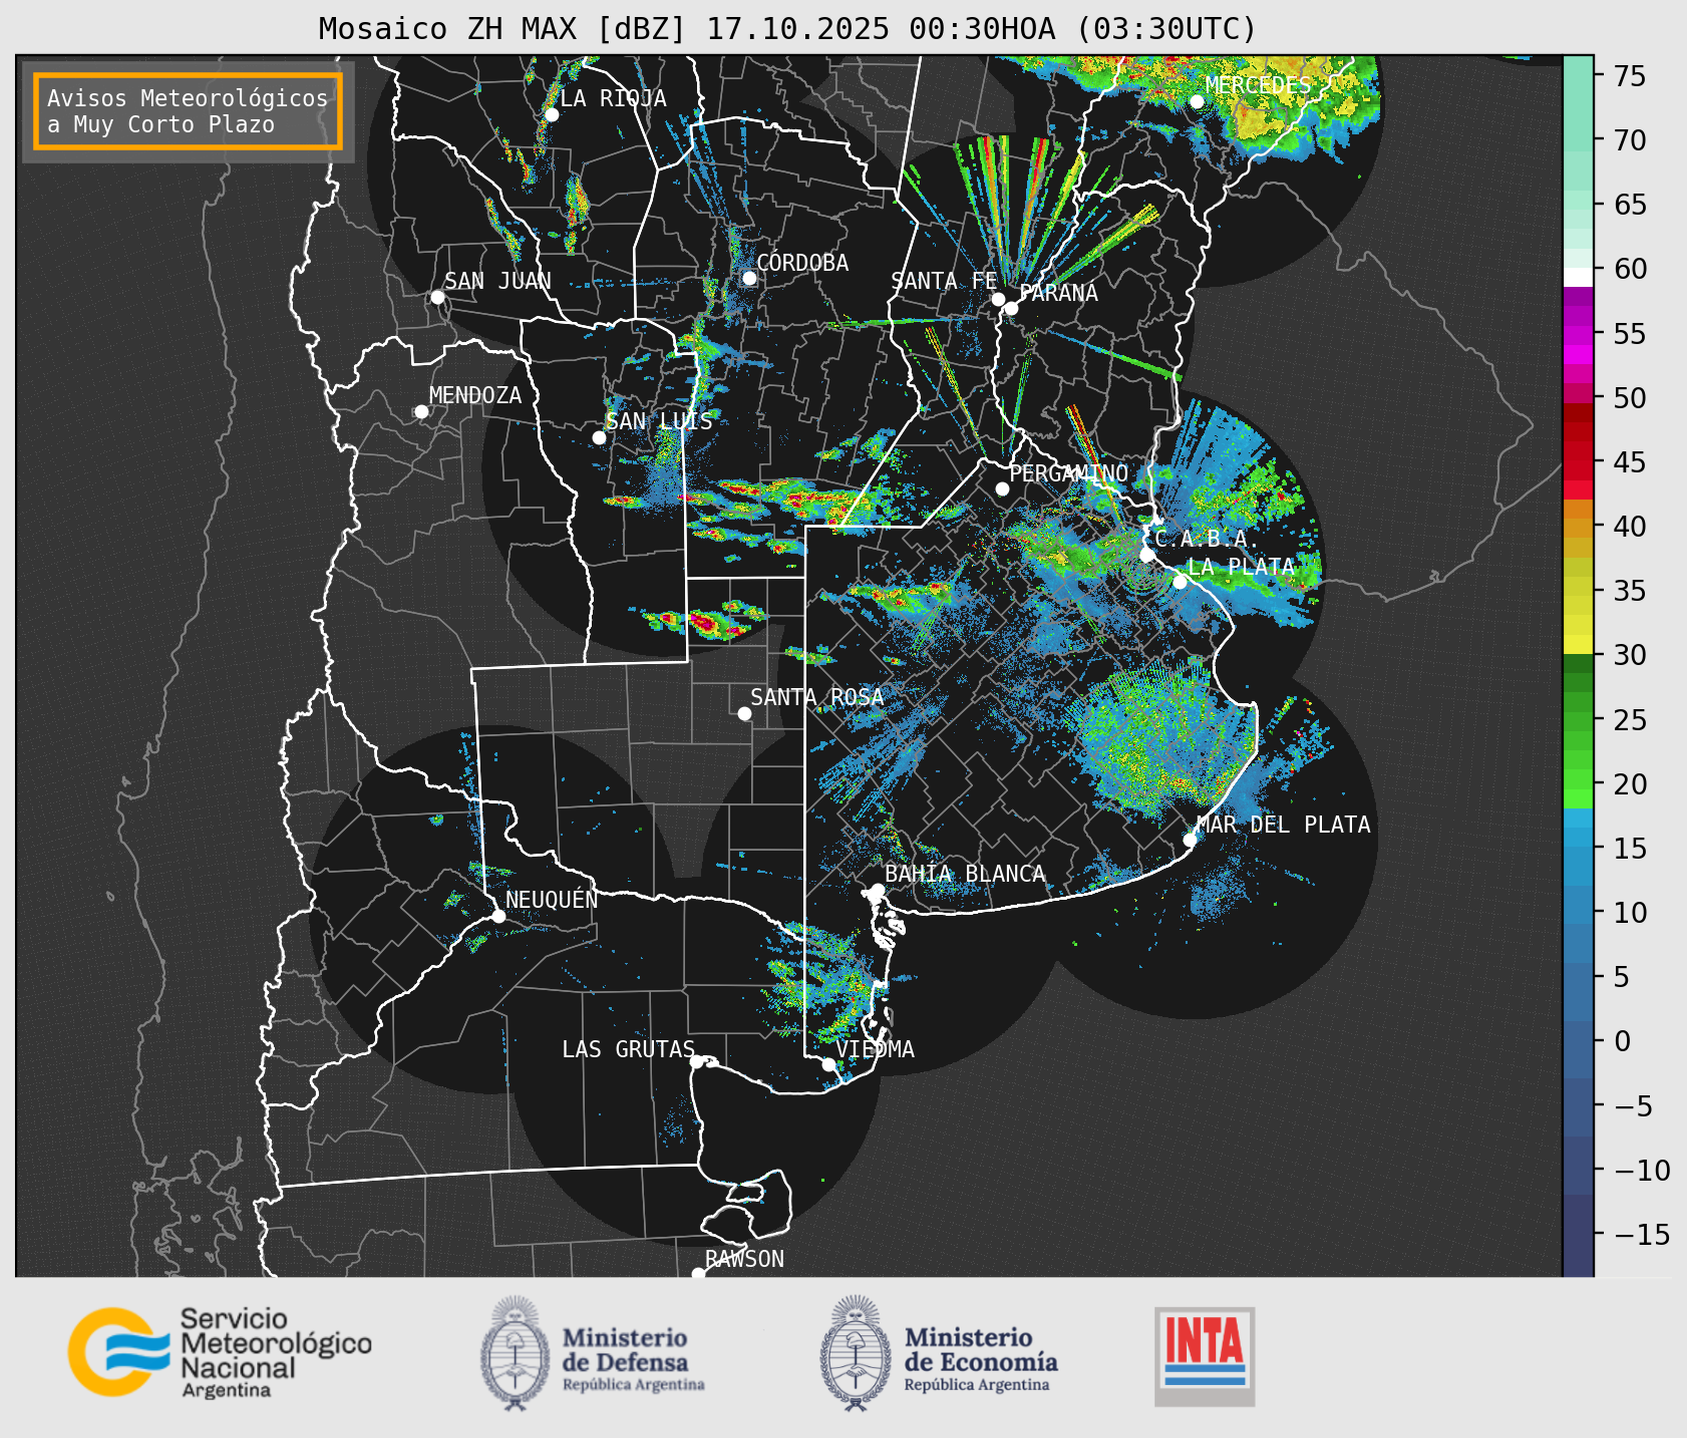Click the colorbar label 10
1687x1438 pixels.
[x=1629, y=912]
